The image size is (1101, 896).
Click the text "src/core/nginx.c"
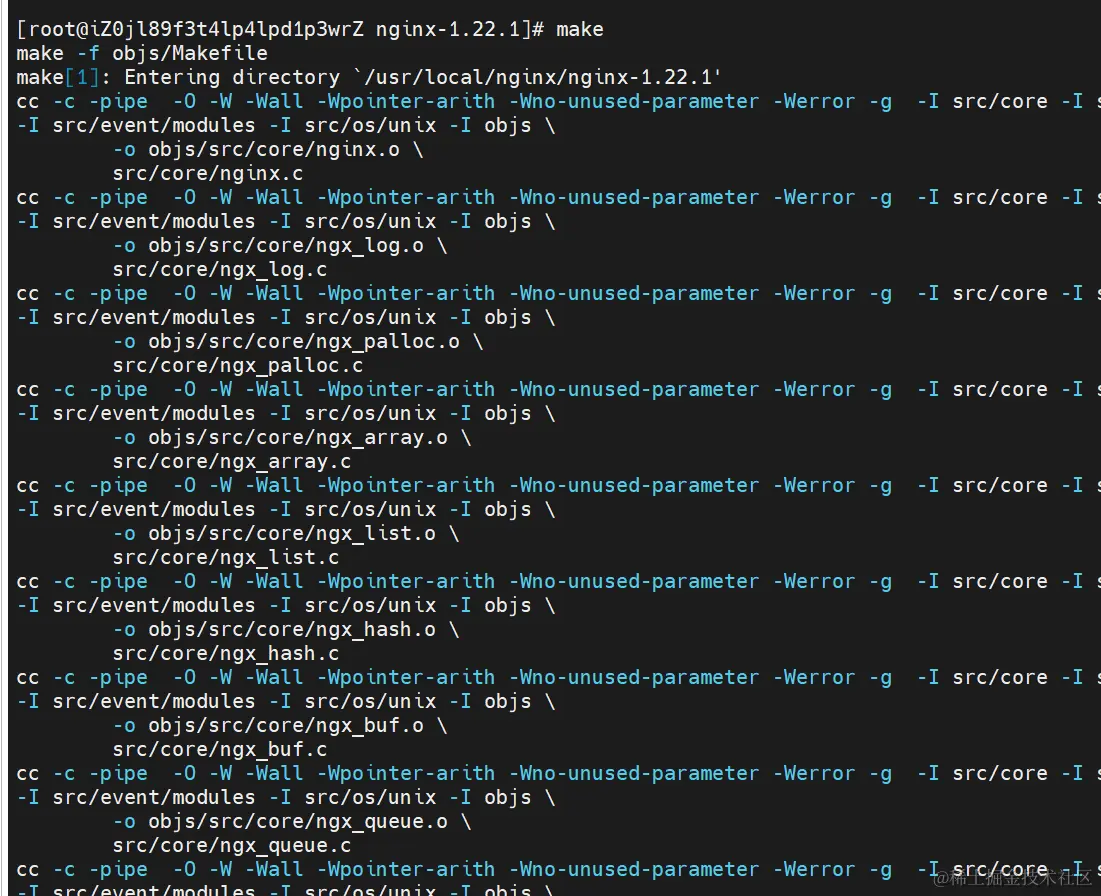208,173
